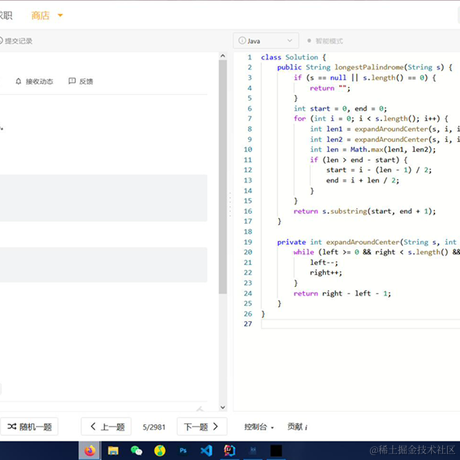Click the 'int len1' declaration on line 8
The width and height of the screenshot is (460, 460).
tap(385, 129)
